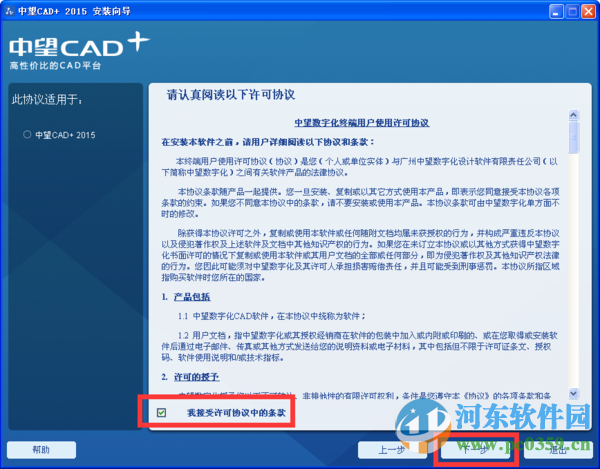Click the bold line 在安装本软件之前
The image size is (600, 469).
pyautogui.click(x=267, y=142)
